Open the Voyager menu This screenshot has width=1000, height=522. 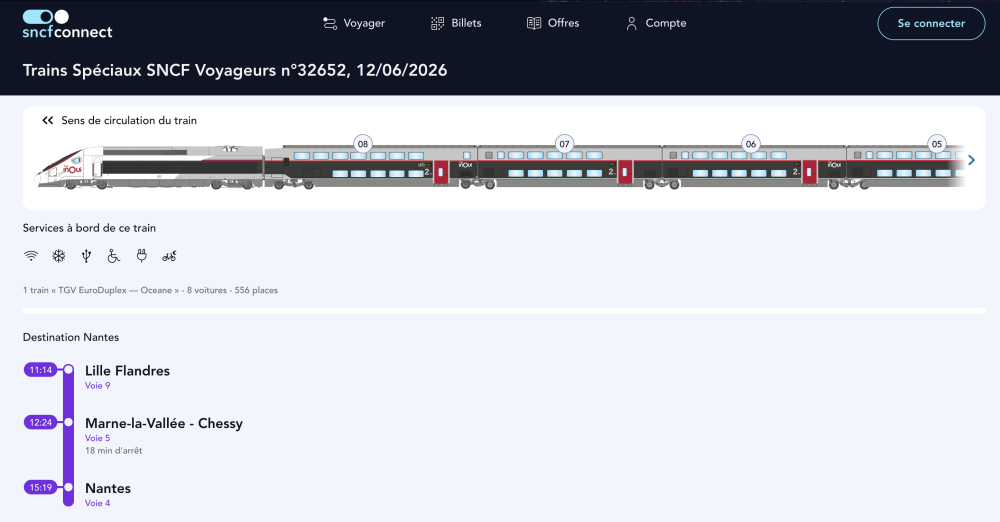coord(354,24)
